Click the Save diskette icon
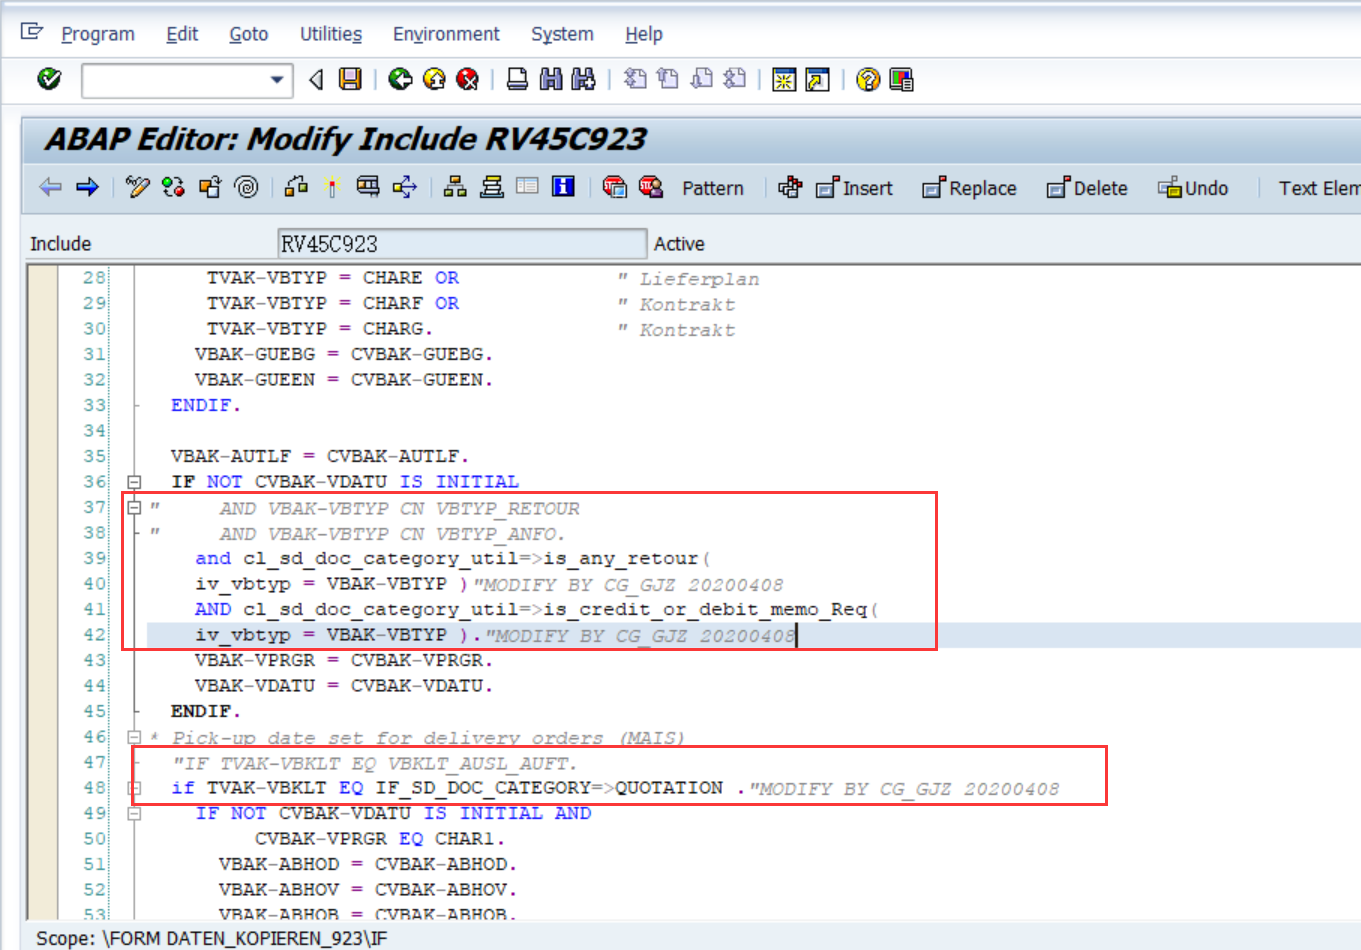Viewport: 1361px width, 950px height. pyautogui.click(x=349, y=79)
